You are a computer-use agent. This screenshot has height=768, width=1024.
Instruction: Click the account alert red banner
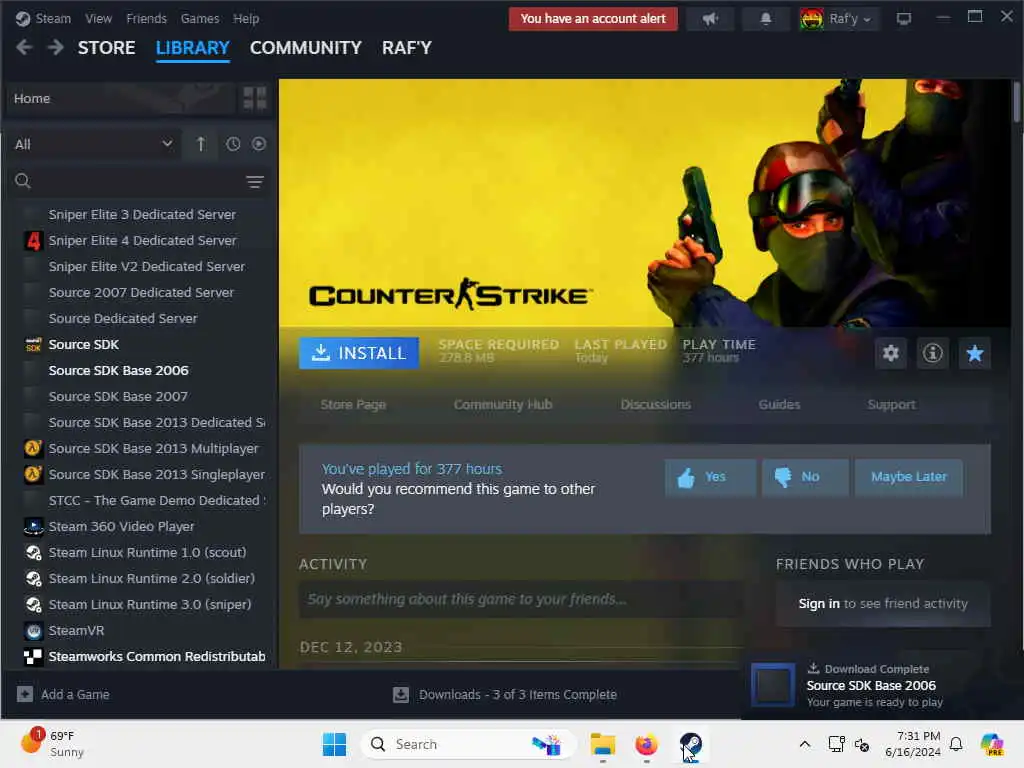(593, 19)
